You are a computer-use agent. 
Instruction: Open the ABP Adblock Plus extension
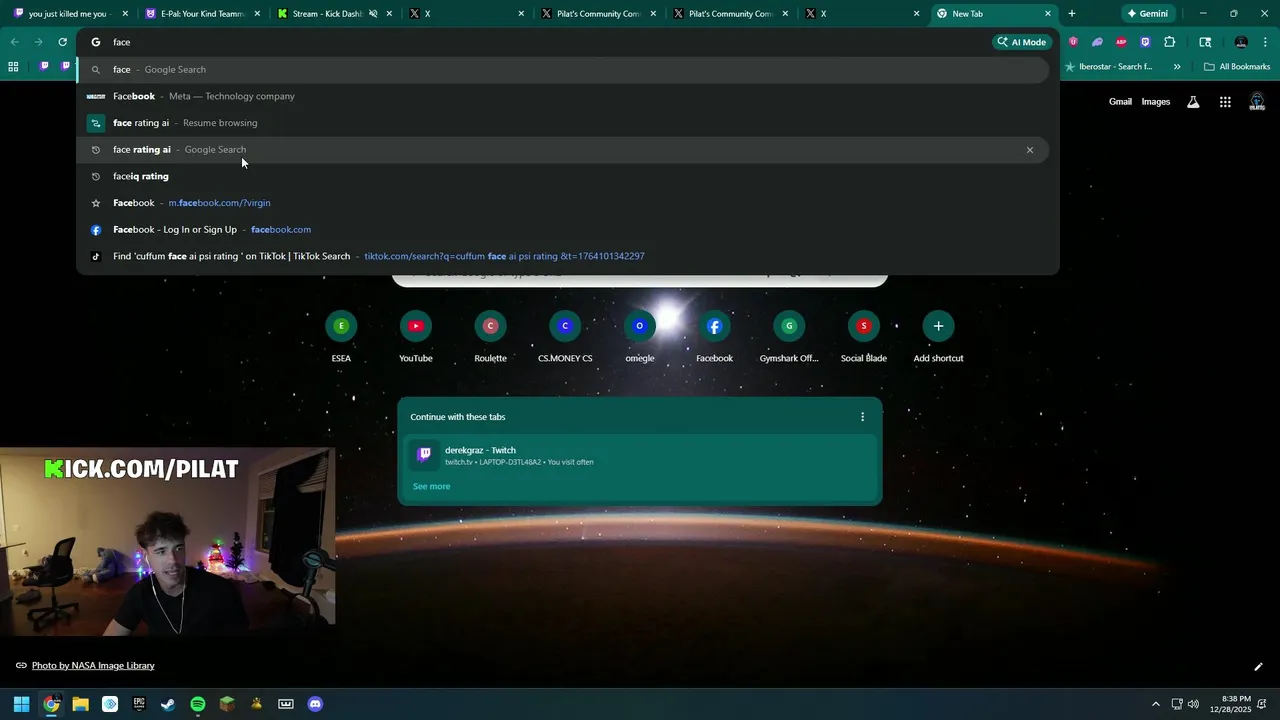pyautogui.click(x=1121, y=42)
